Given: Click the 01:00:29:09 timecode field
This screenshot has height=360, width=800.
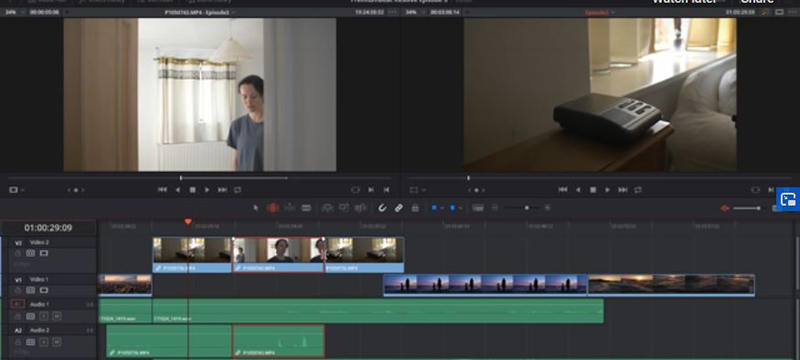Looking at the screenshot, I should [x=48, y=228].
